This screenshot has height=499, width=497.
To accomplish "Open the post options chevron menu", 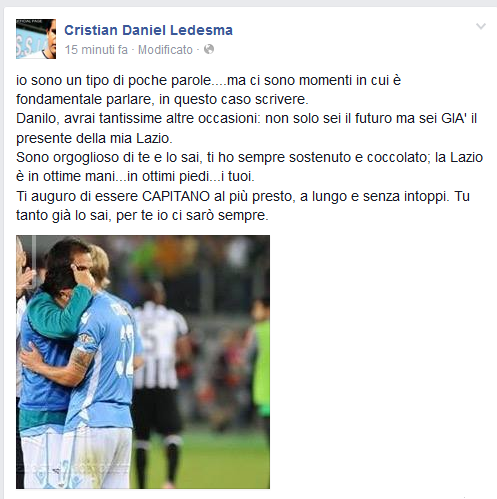I will (481, 26).
